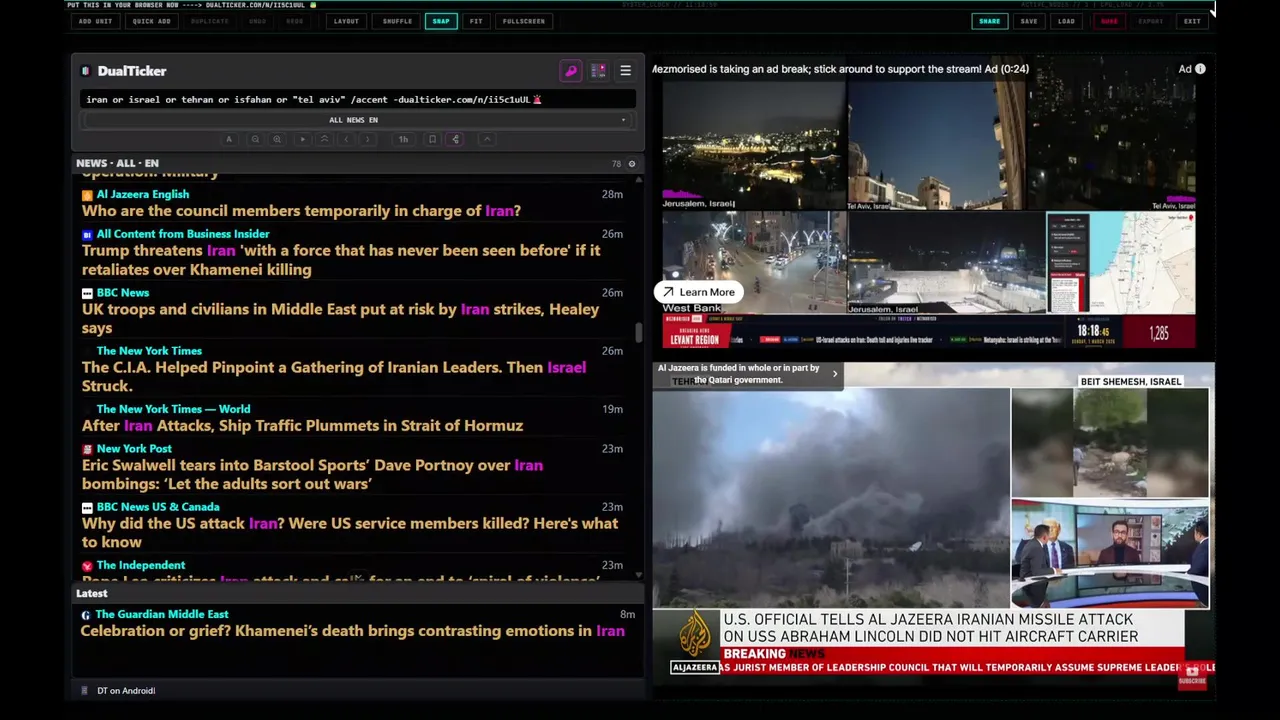Open the hamburger menu in DualTicker header

[625, 71]
